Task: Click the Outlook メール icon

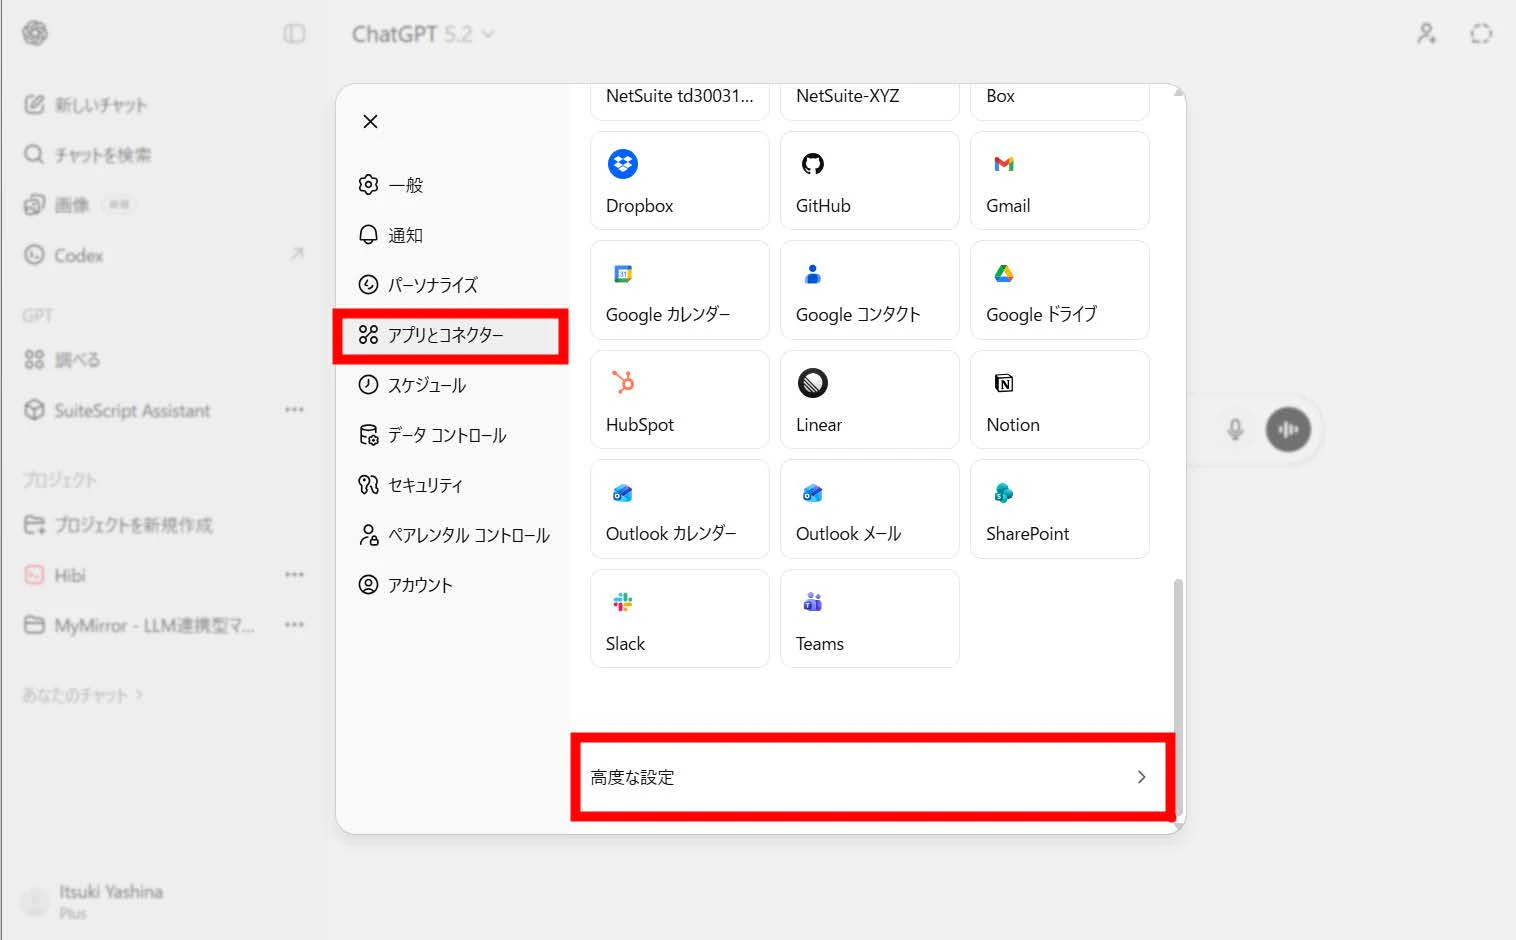Action: click(813, 493)
